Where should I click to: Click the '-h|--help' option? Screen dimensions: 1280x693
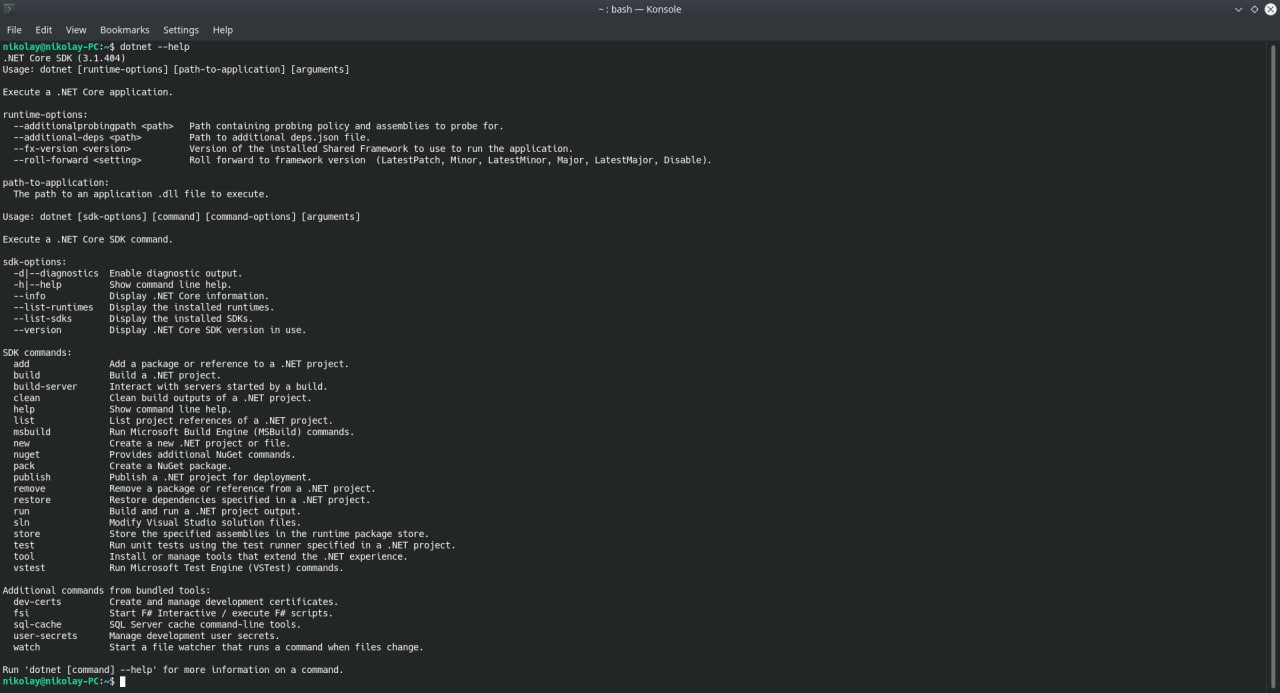(x=37, y=285)
